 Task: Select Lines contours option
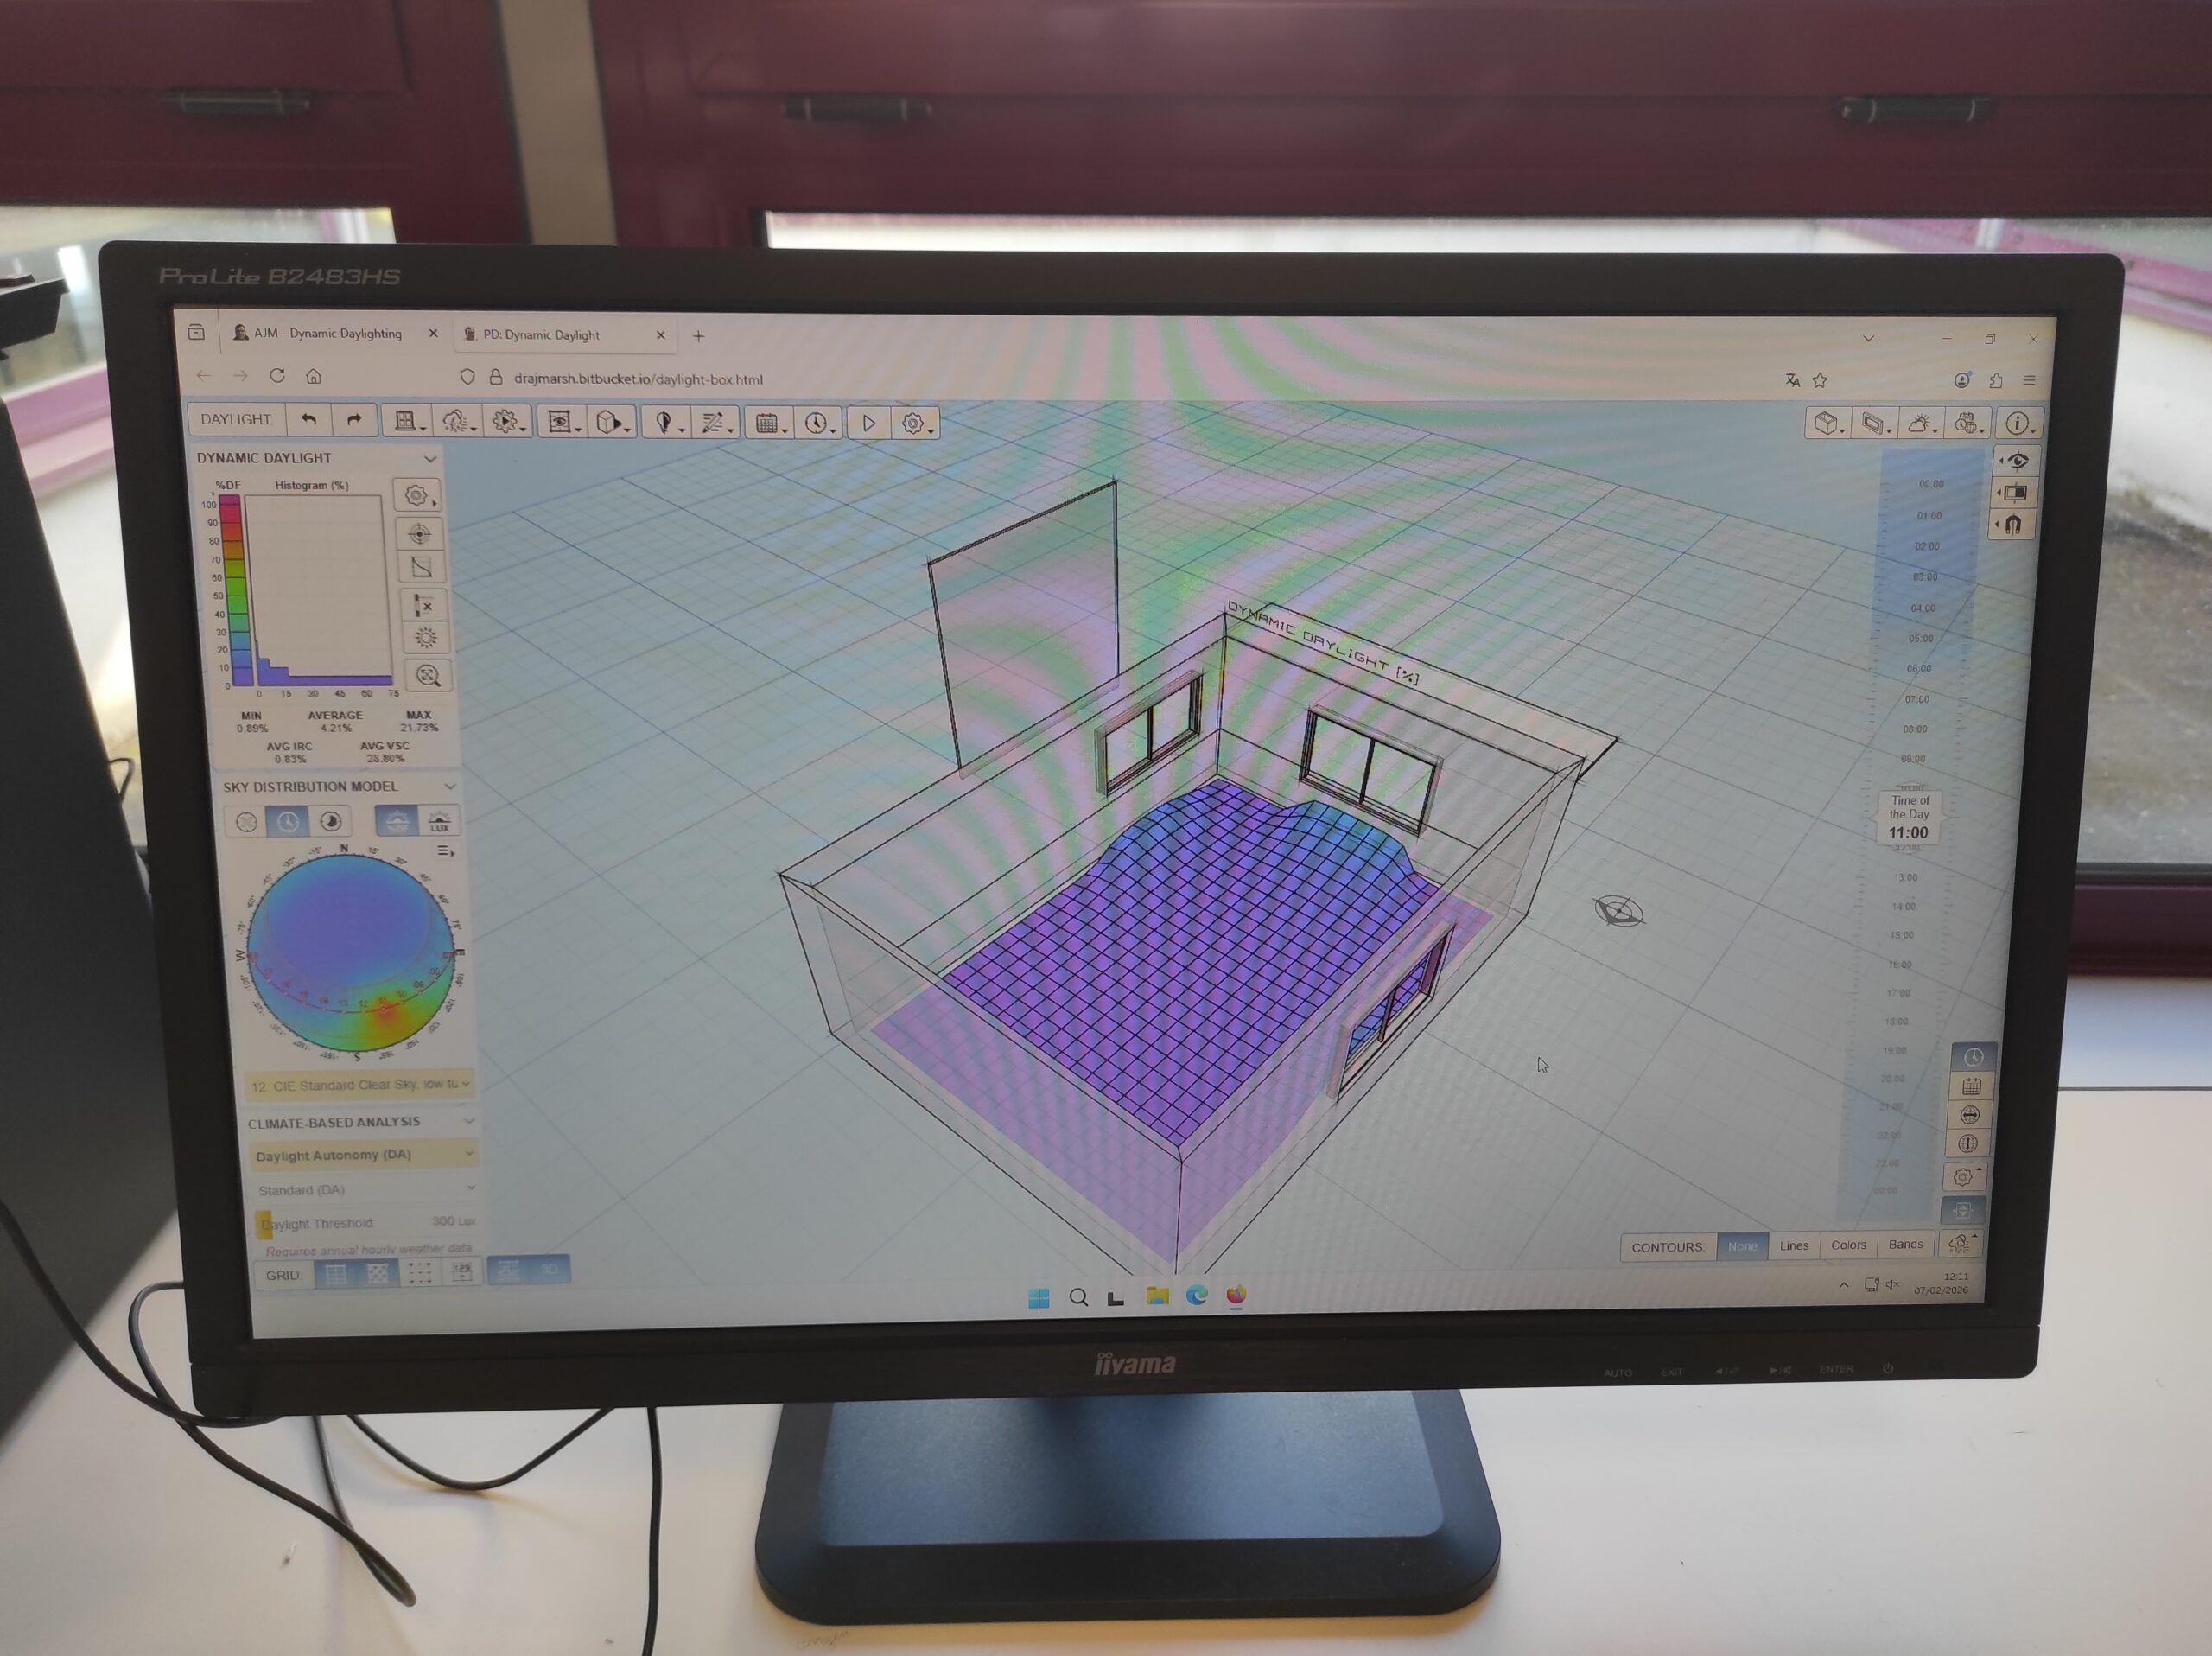tap(1794, 1246)
